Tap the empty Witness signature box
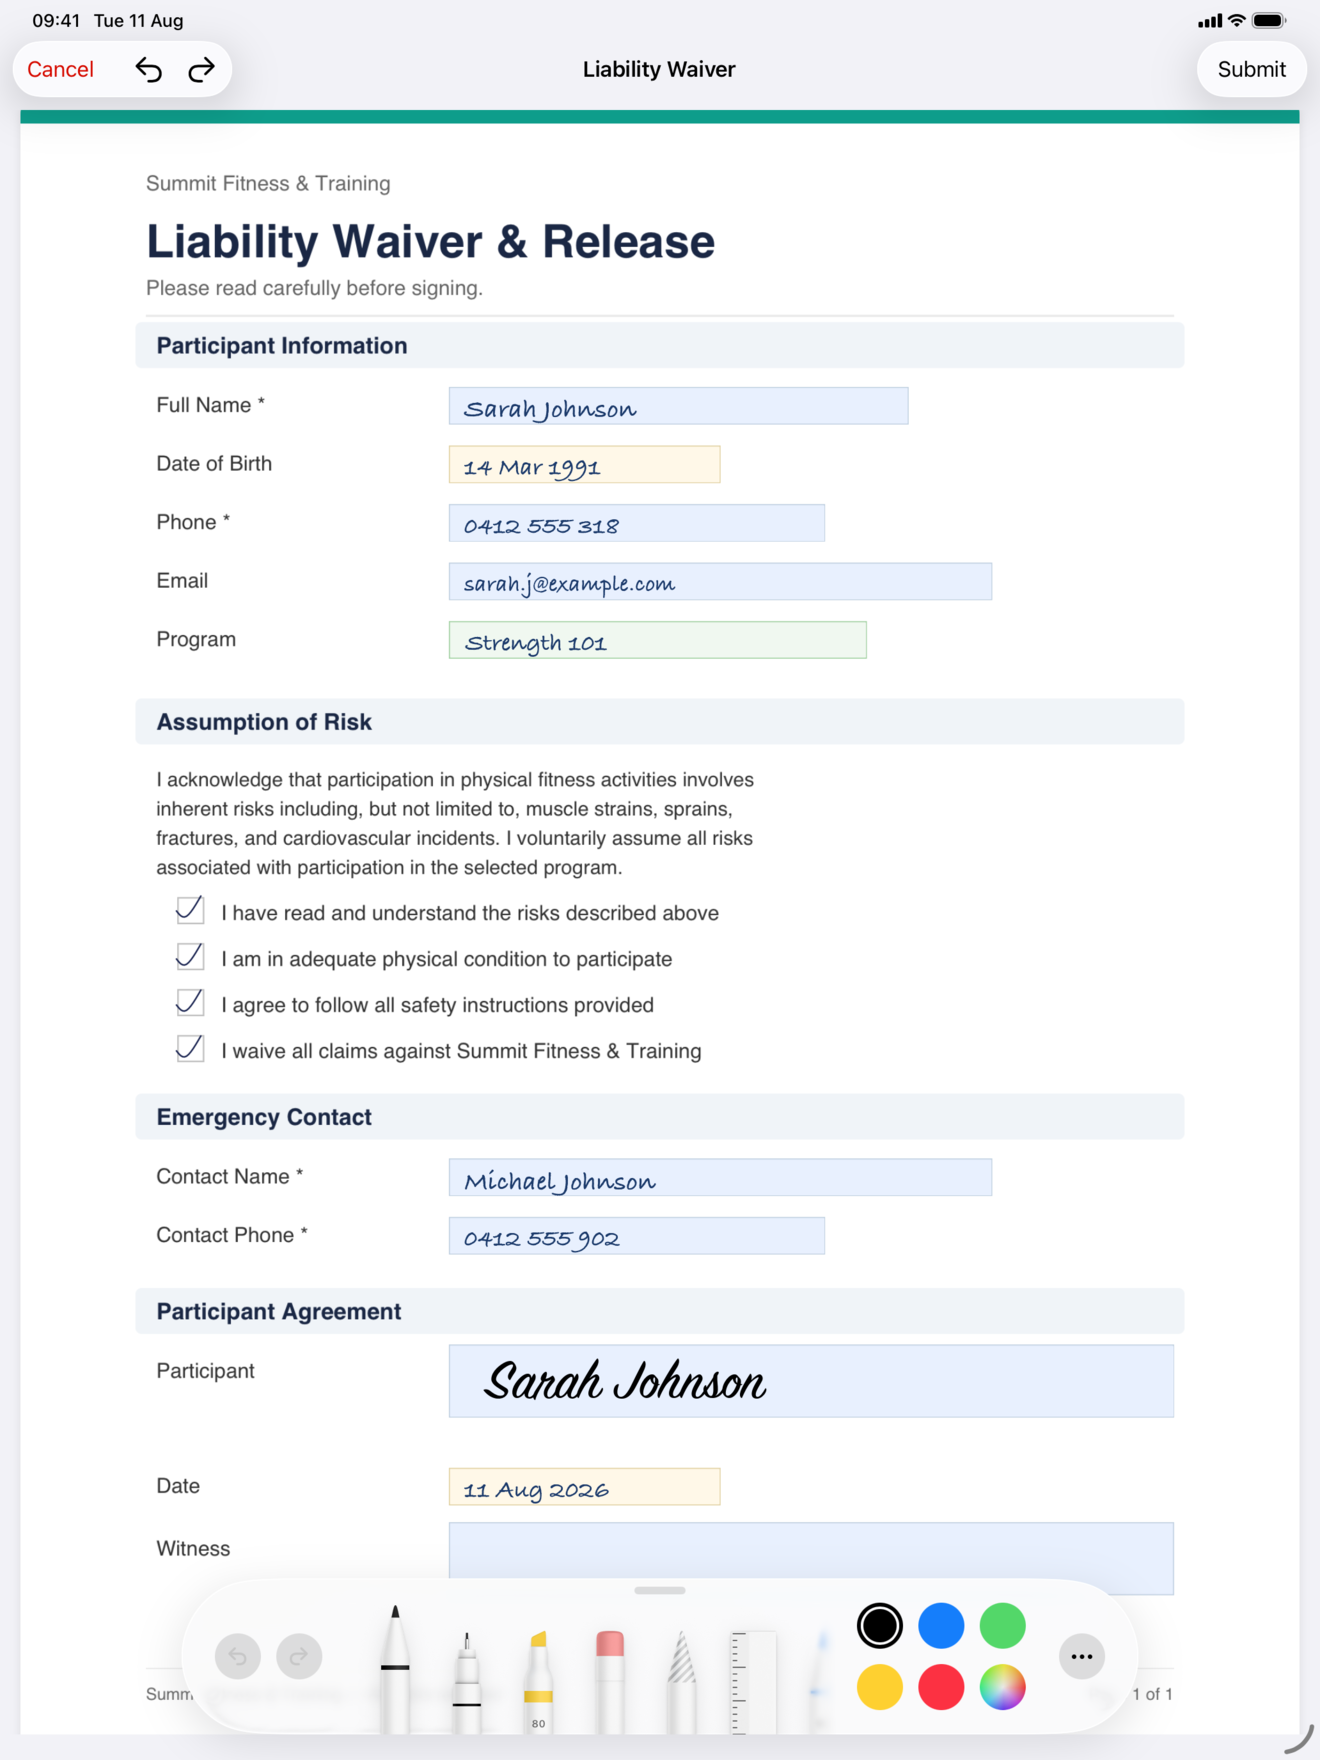 tap(811, 1558)
